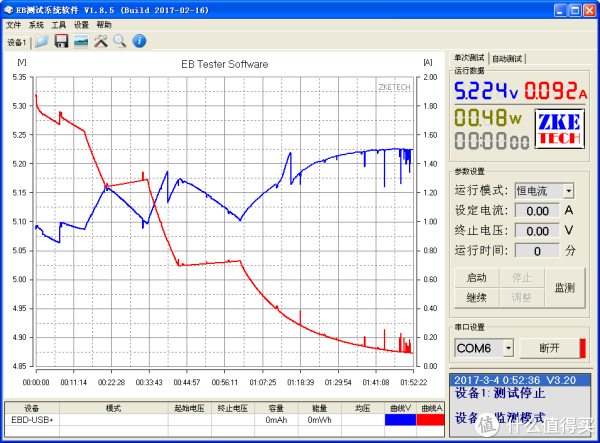
Task: Click the 设备 column header
Action: pos(32,408)
